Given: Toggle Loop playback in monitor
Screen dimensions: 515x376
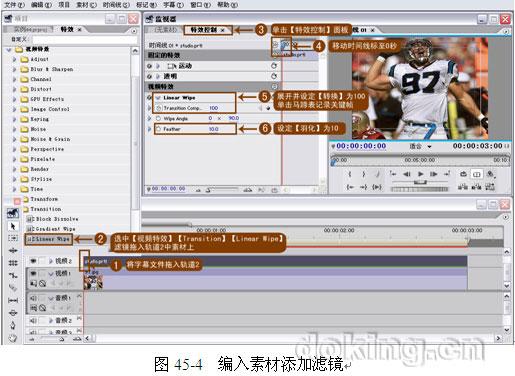Looking at the screenshot, I should (x=463, y=174).
